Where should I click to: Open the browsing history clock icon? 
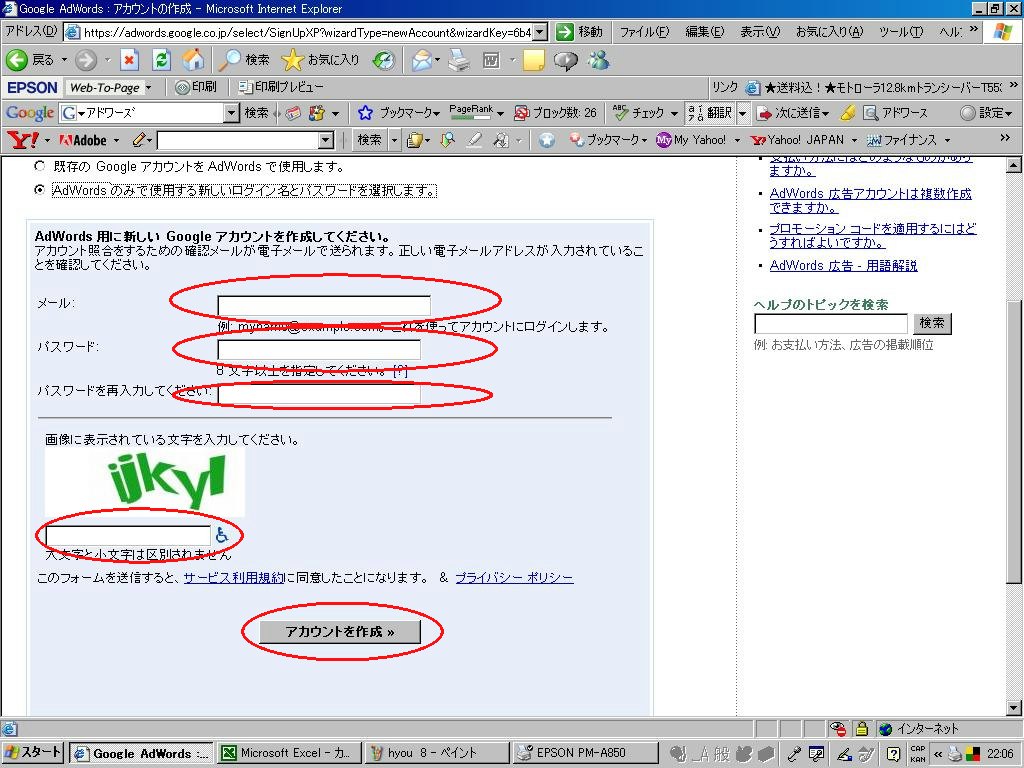(x=383, y=61)
